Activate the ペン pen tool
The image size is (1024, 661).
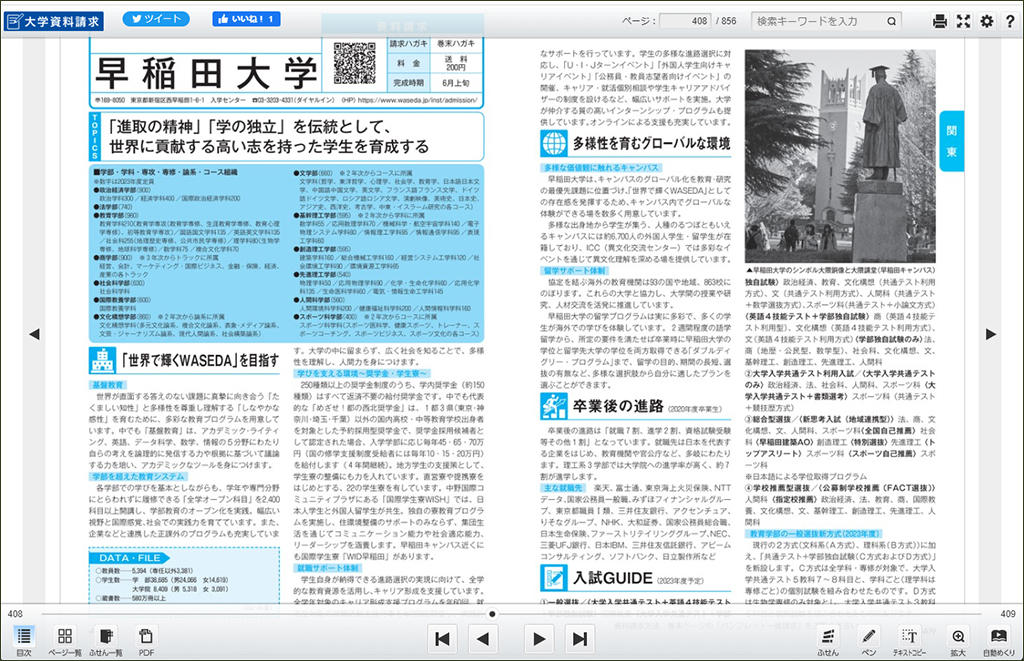click(868, 640)
